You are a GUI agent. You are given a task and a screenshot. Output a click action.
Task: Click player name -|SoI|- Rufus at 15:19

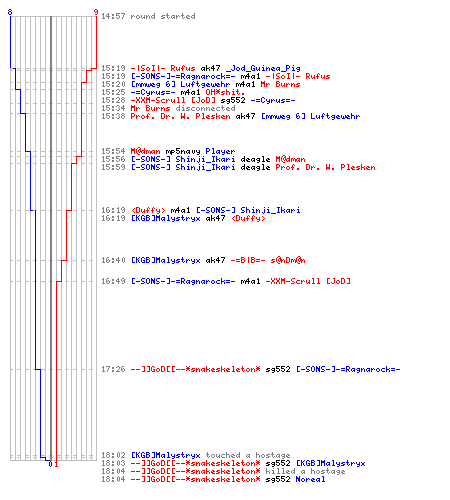click(x=163, y=68)
